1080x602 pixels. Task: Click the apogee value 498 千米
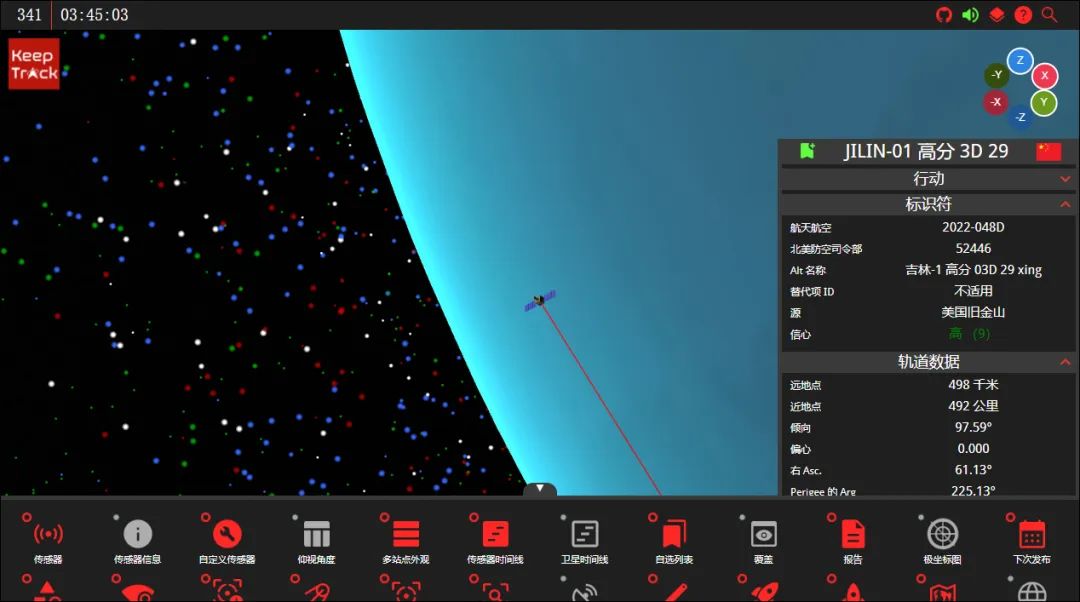click(973, 384)
